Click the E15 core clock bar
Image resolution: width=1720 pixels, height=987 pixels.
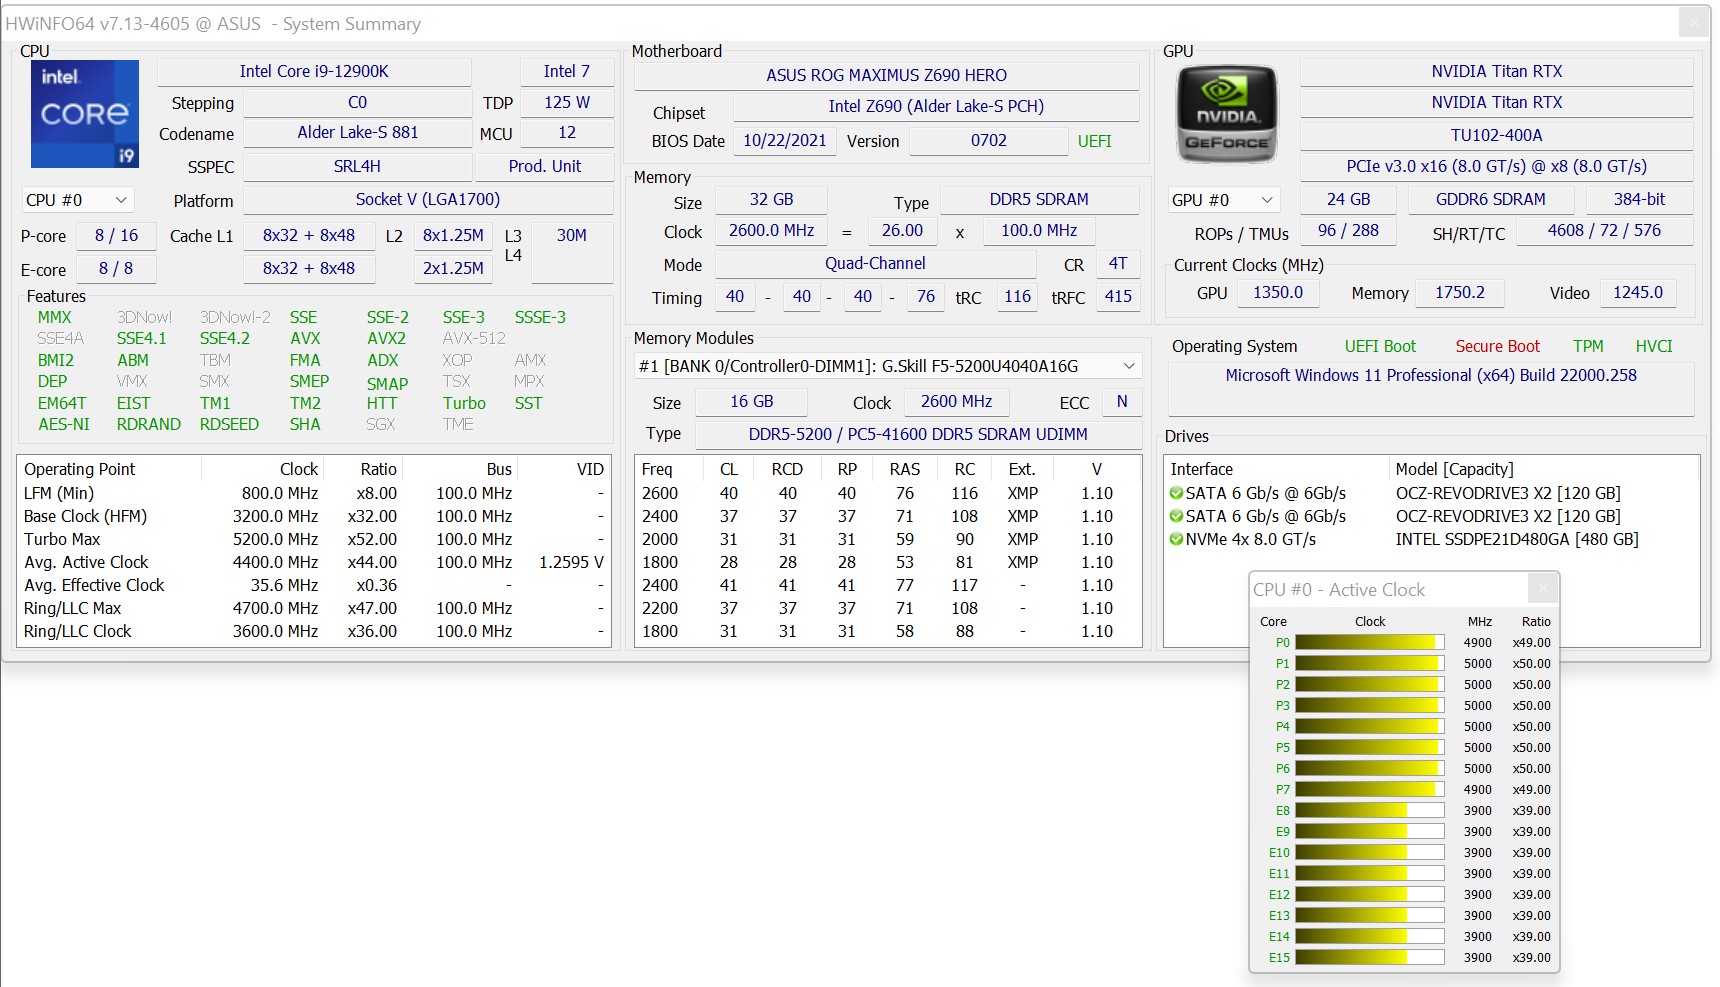[1369, 957]
